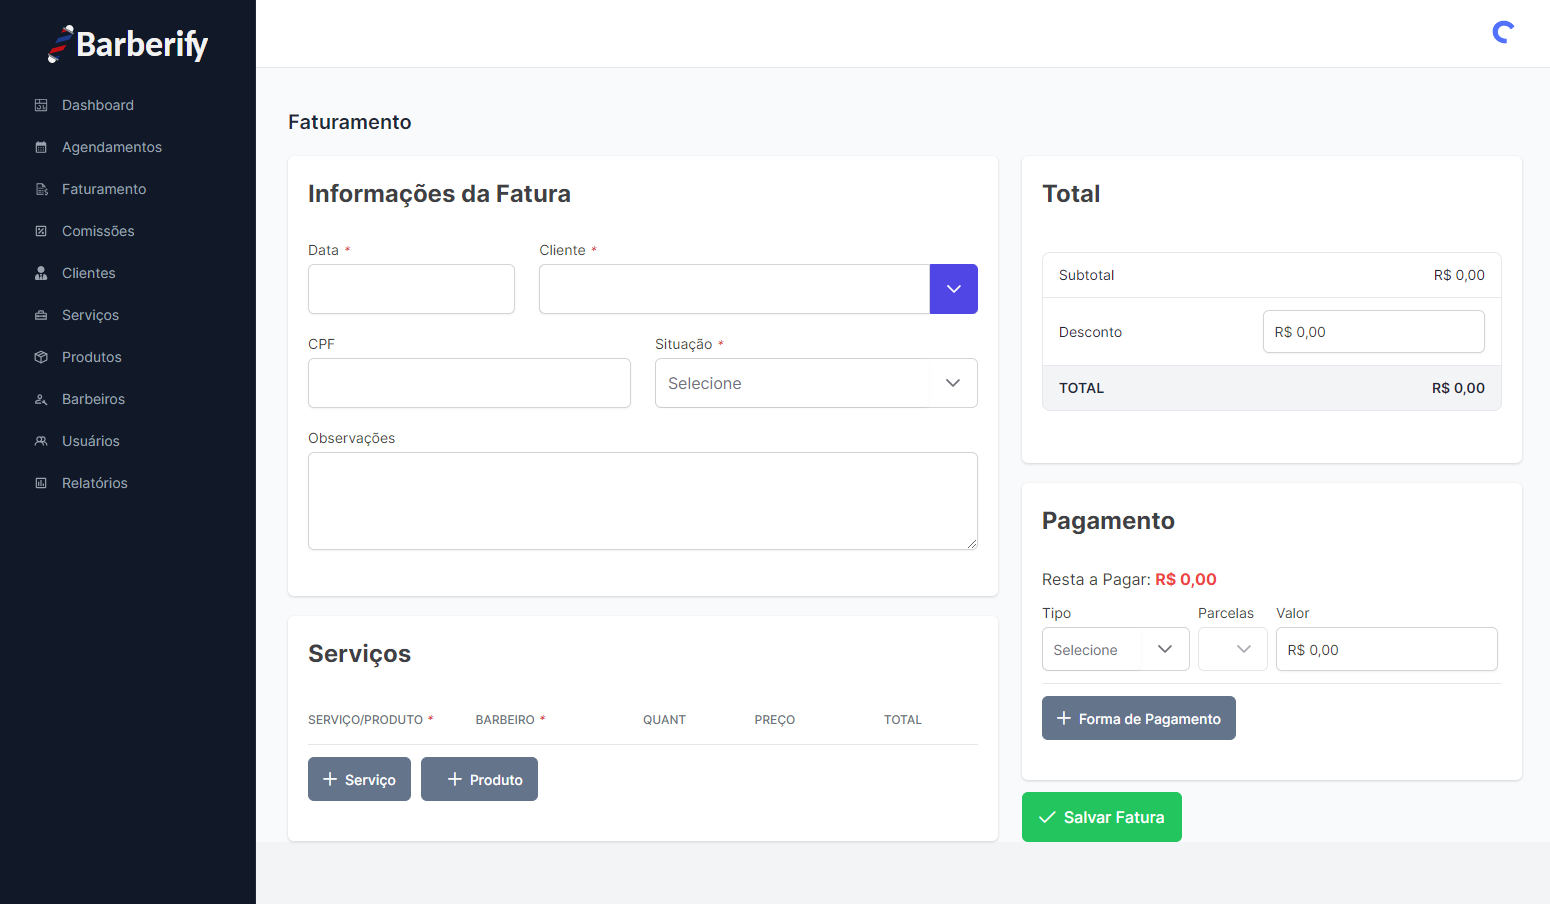Image resolution: width=1550 pixels, height=904 pixels.
Task: Click the add Serviço button
Action: coord(359,779)
